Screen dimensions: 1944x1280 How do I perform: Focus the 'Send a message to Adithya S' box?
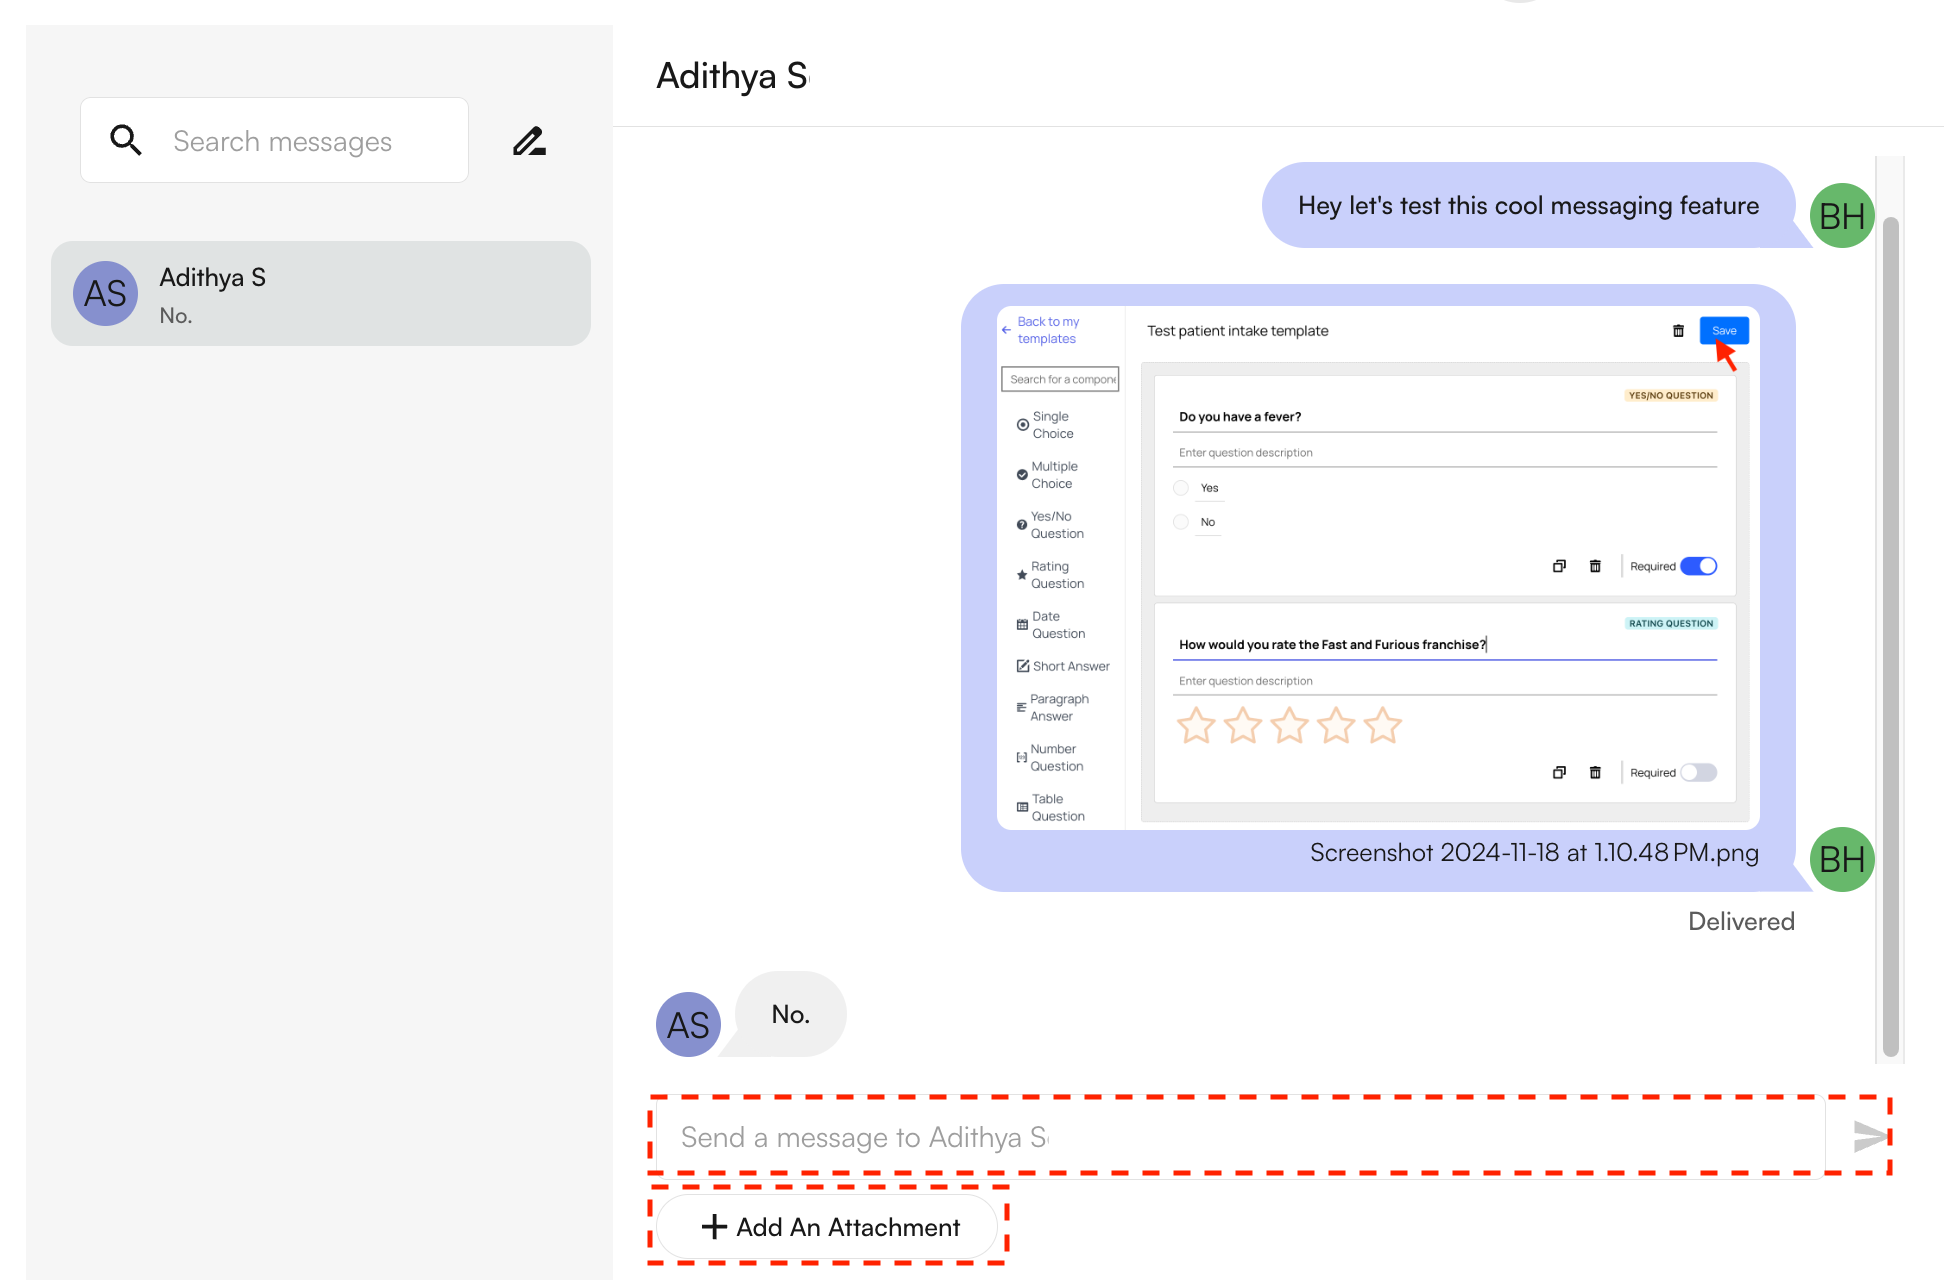click(1240, 1137)
